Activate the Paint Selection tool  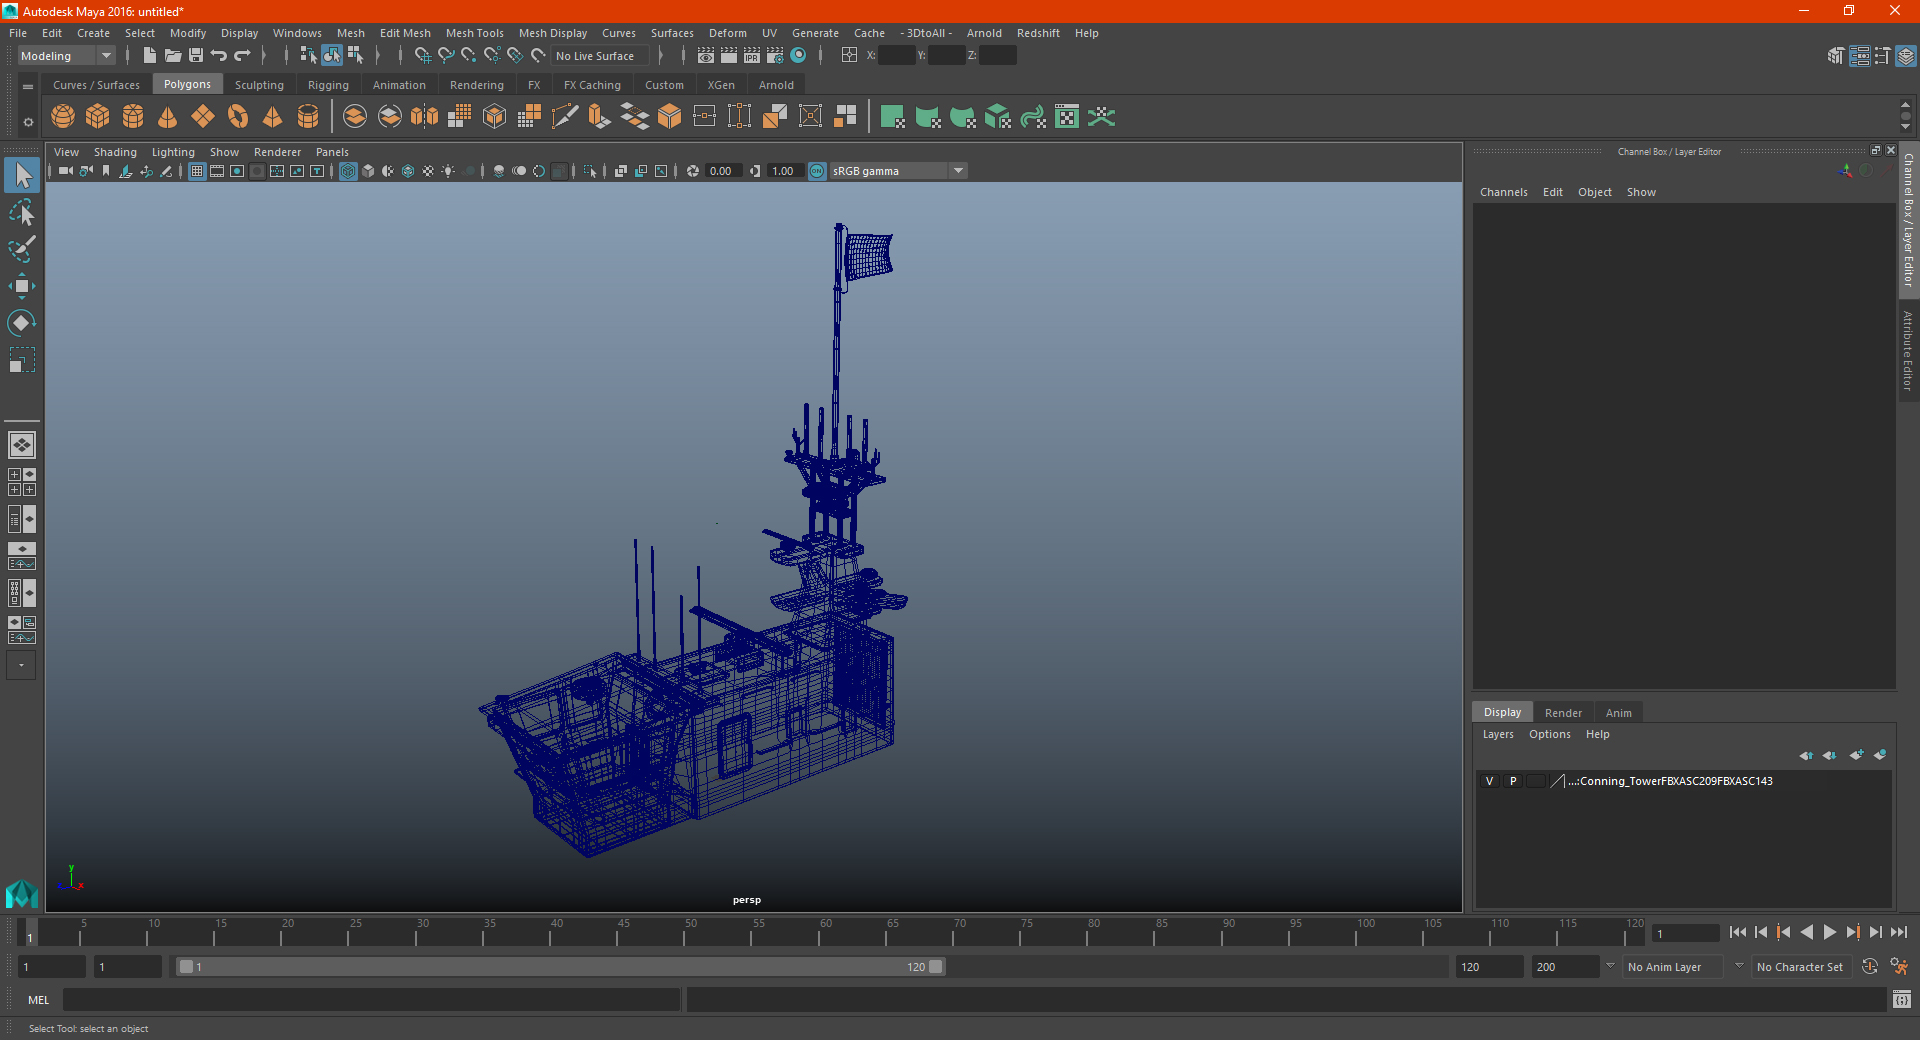click(22, 249)
